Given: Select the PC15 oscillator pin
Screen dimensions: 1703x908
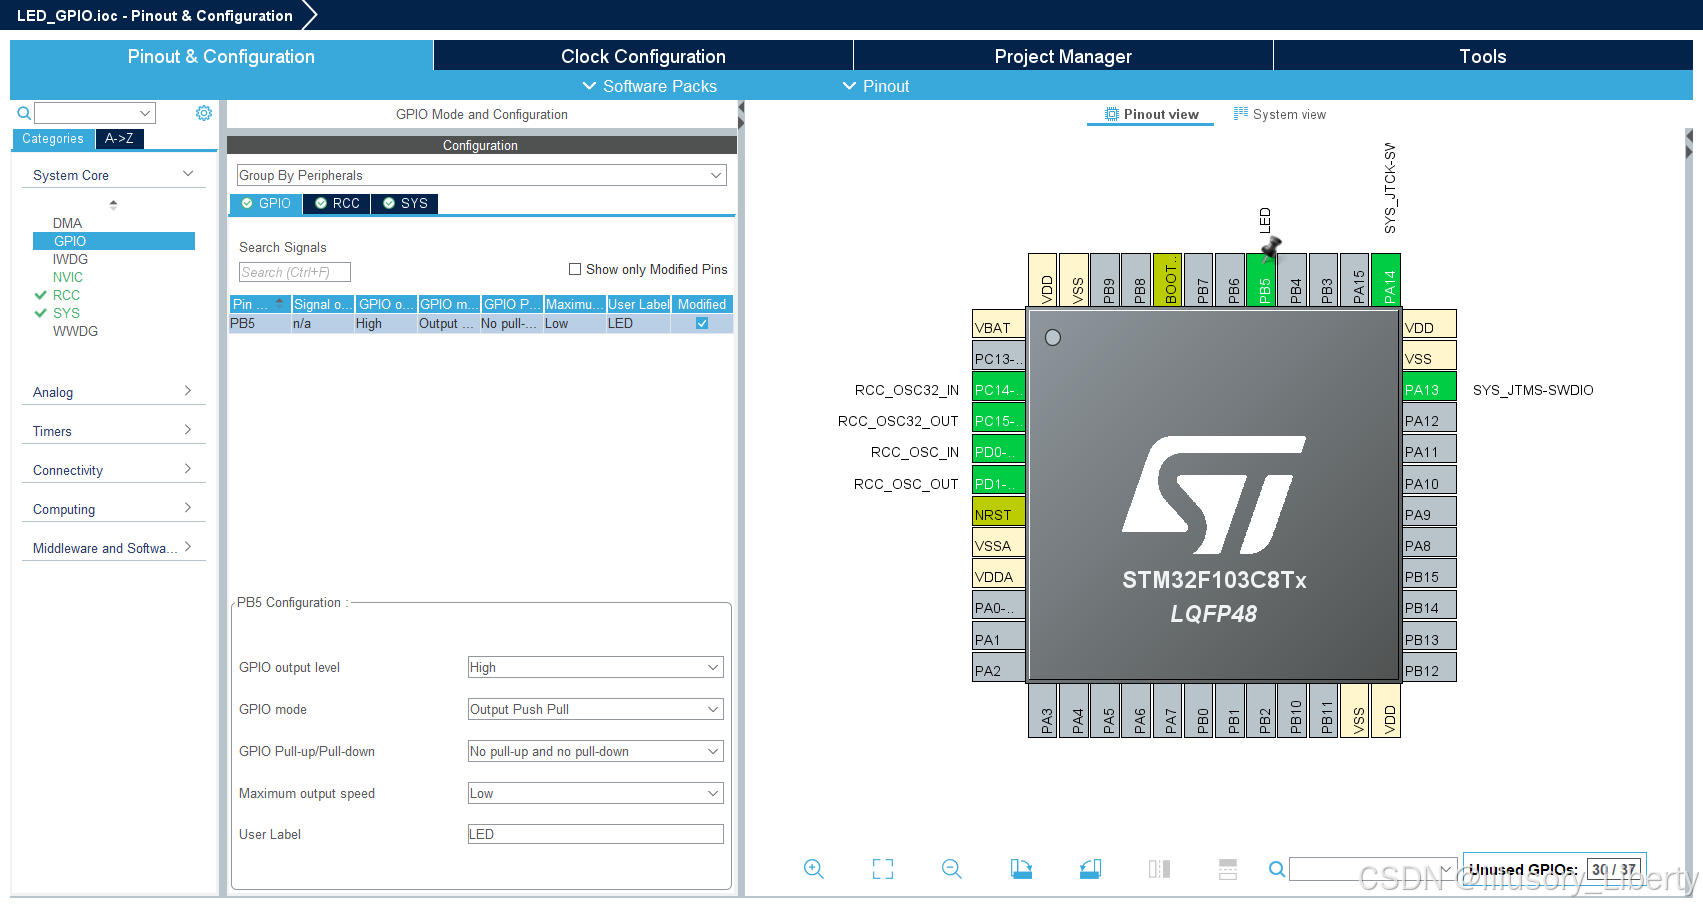Looking at the screenshot, I should [x=999, y=419].
